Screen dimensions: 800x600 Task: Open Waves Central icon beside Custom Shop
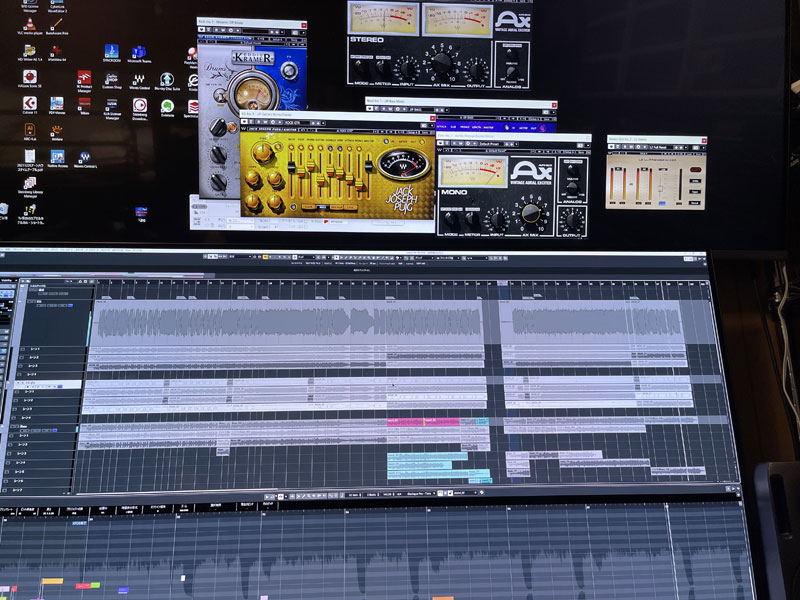click(139, 82)
